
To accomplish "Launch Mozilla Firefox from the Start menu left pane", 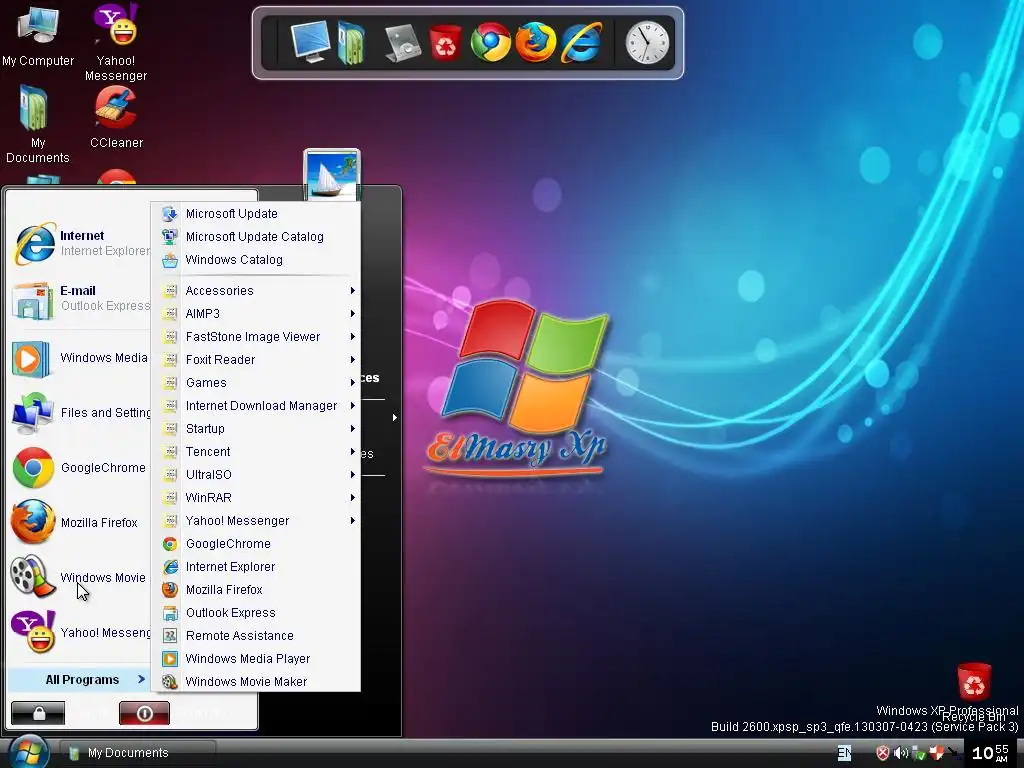I will click(x=80, y=522).
